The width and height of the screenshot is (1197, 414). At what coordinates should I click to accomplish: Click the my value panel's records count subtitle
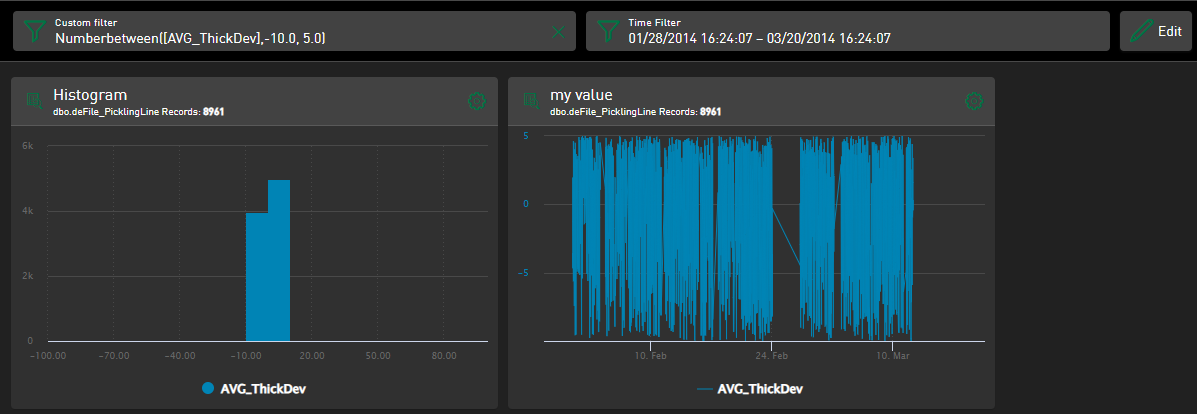pyautogui.click(x=635, y=111)
